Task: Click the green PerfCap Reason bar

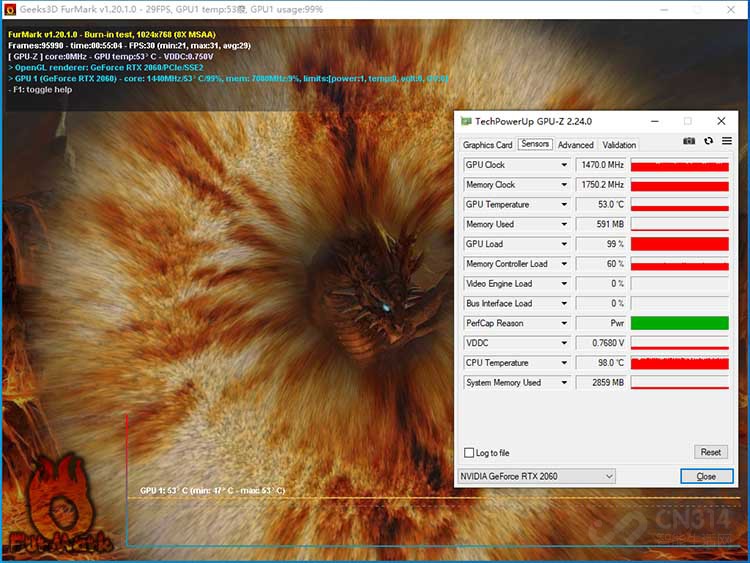Action: click(x=680, y=323)
